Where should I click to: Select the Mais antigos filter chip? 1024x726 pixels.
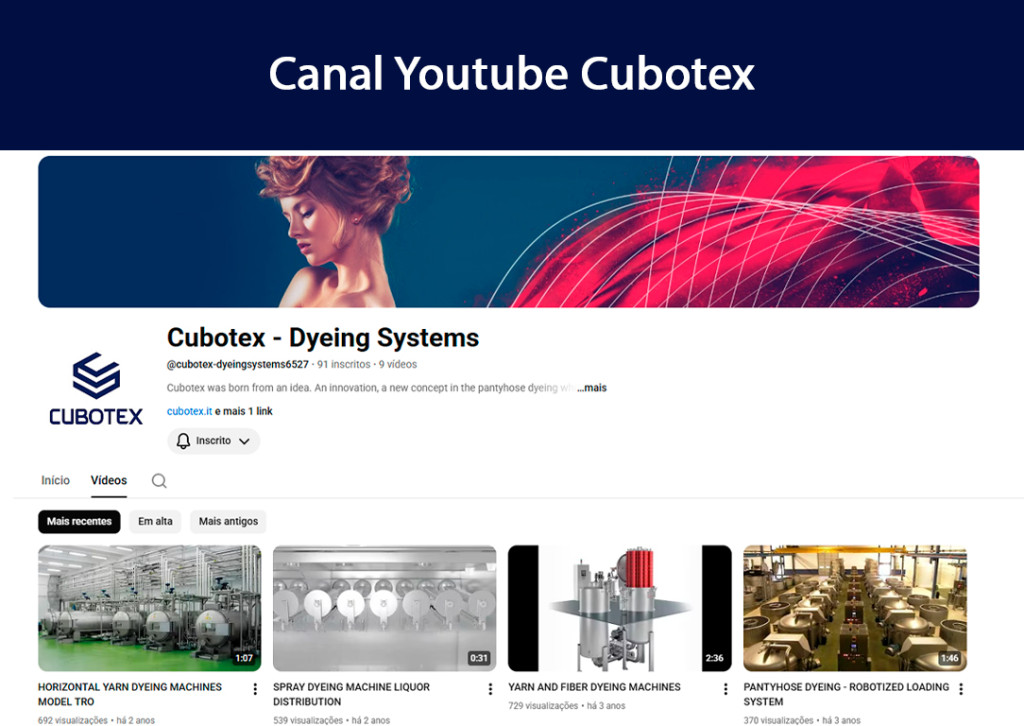pos(228,522)
